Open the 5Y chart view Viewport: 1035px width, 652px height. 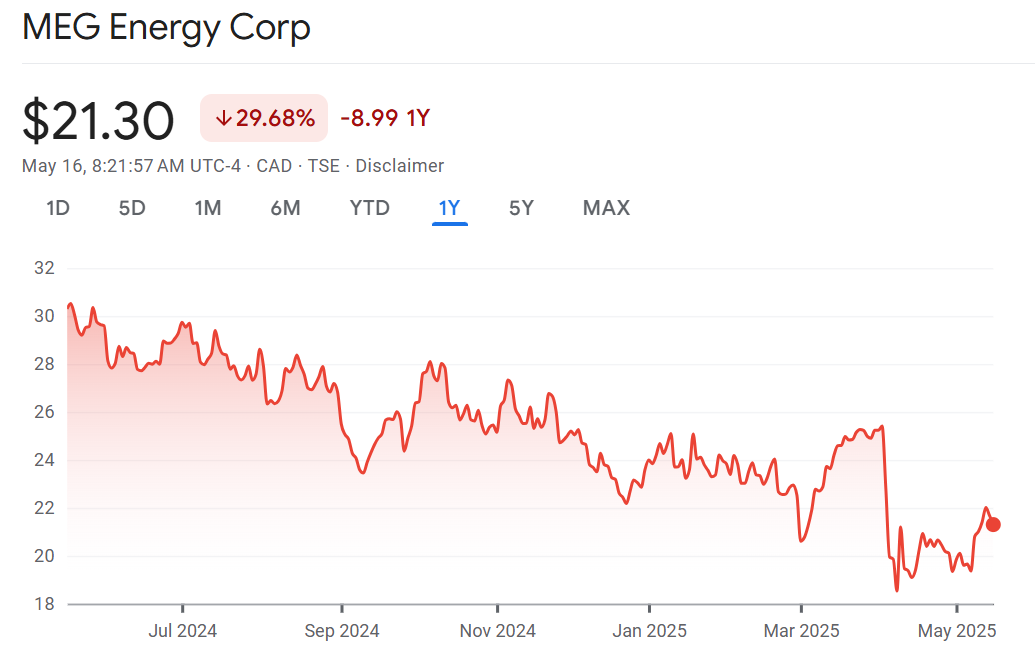point(521,208)
